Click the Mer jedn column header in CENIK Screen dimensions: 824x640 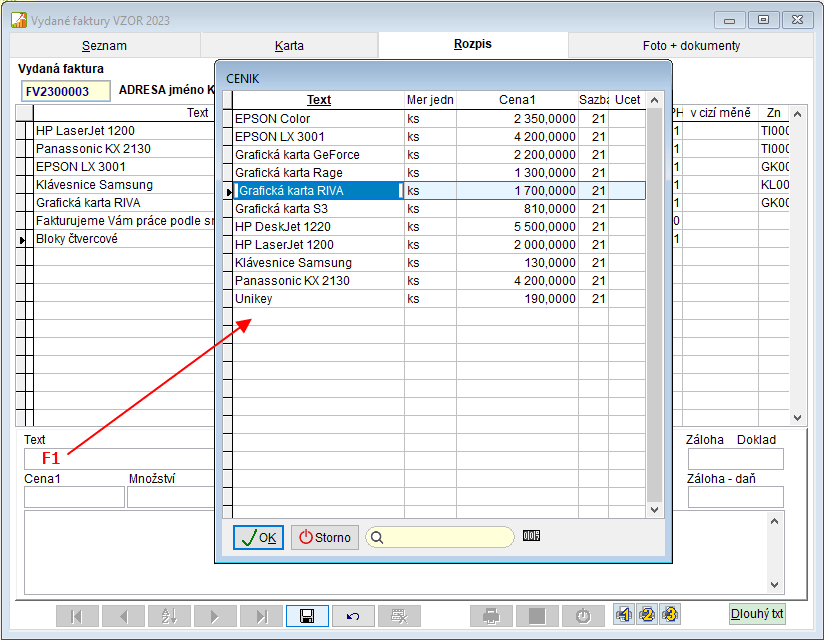click(x=430, y=100)
